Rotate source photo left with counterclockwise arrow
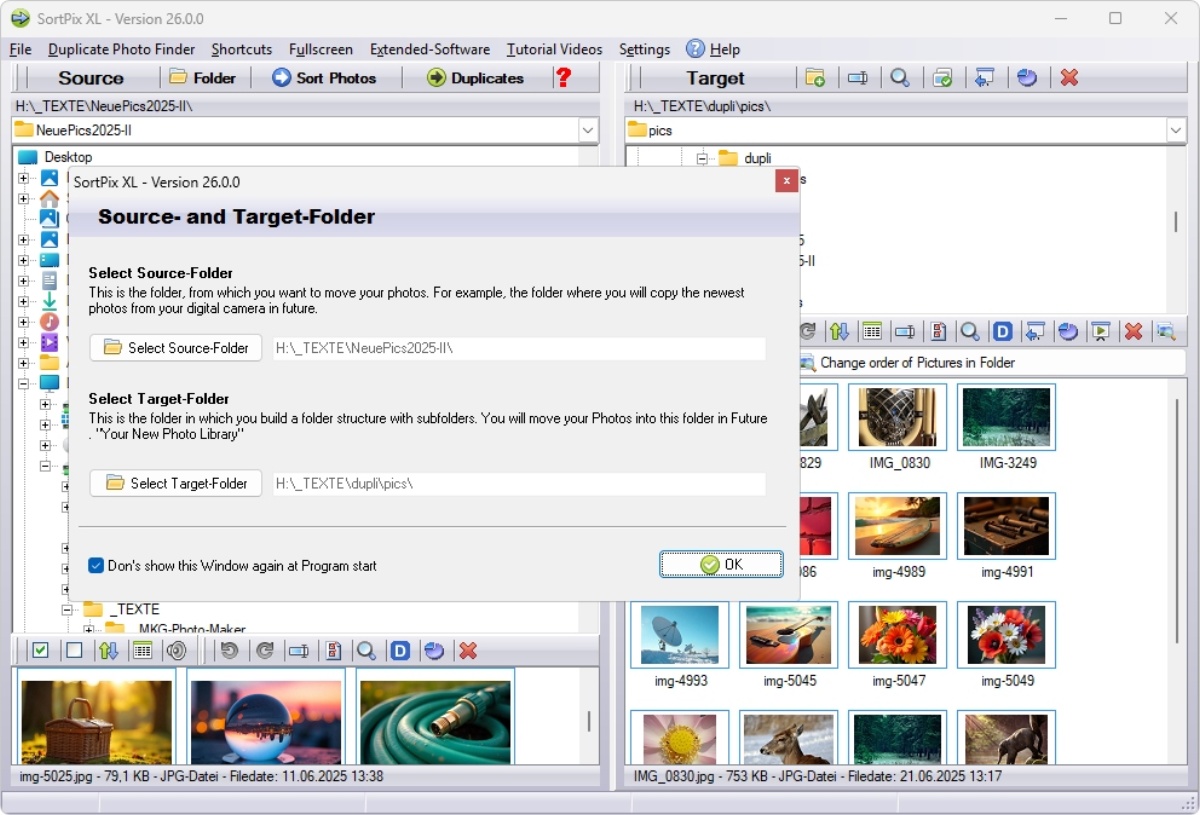This screenshot has width=1200, height=815. [230, 651]
